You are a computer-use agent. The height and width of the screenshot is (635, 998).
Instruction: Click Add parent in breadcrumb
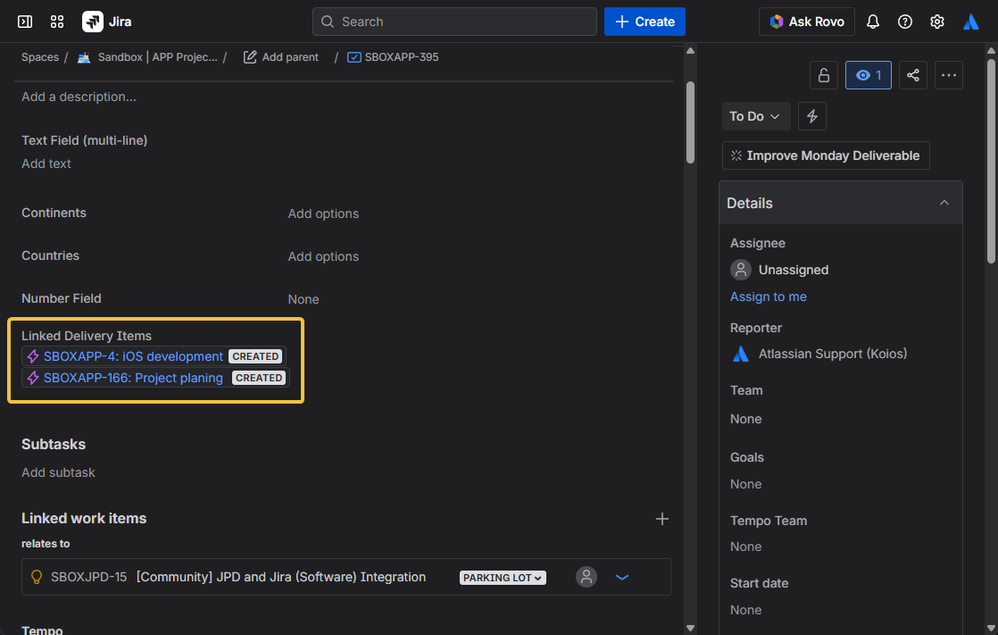281,57
